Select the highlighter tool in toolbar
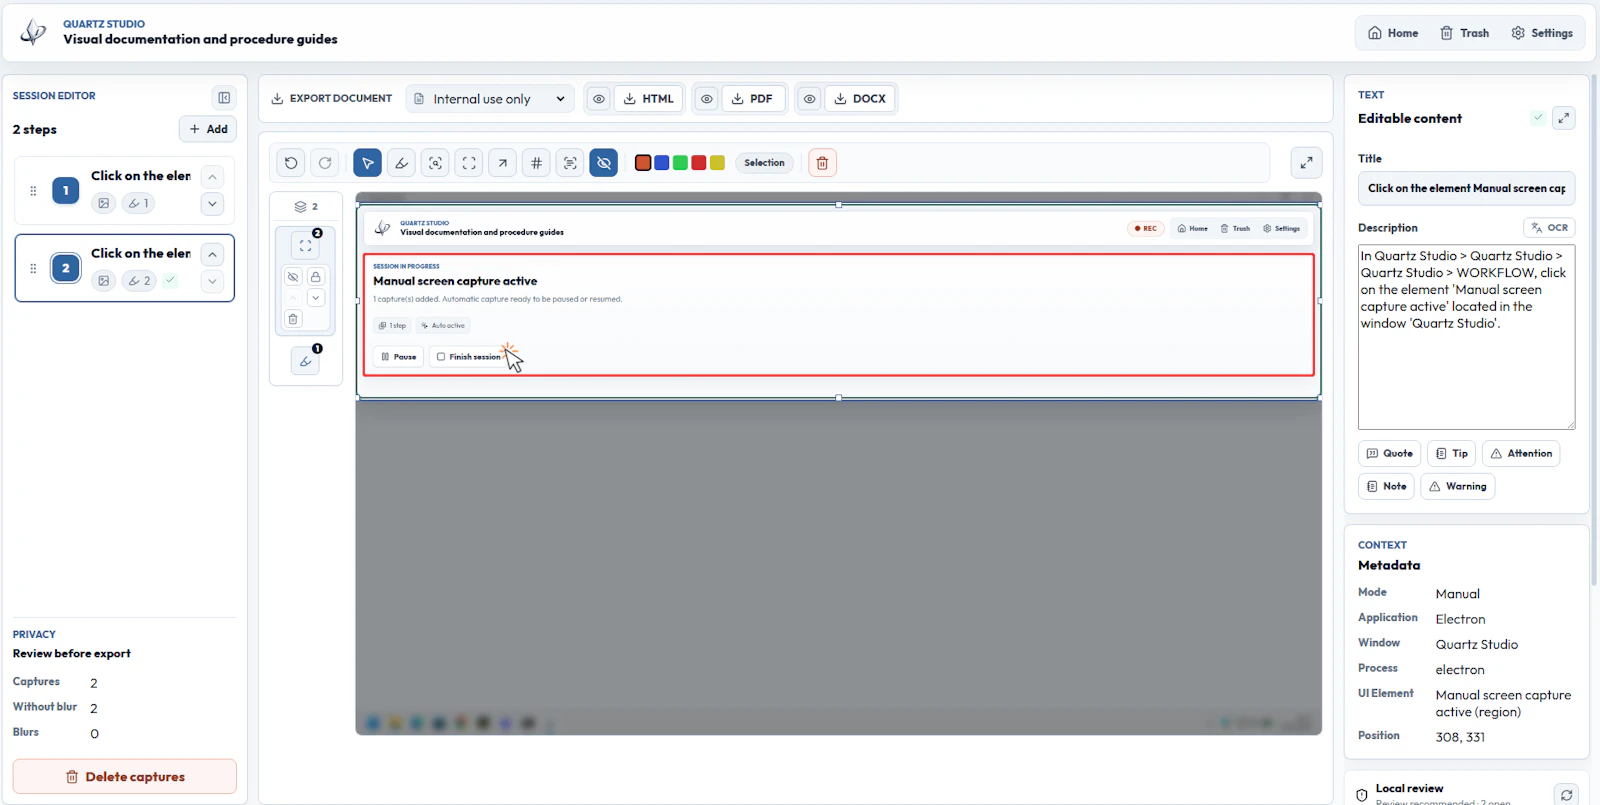The height and width of the screenshot is (805, 1600). (x=401, y=163)
